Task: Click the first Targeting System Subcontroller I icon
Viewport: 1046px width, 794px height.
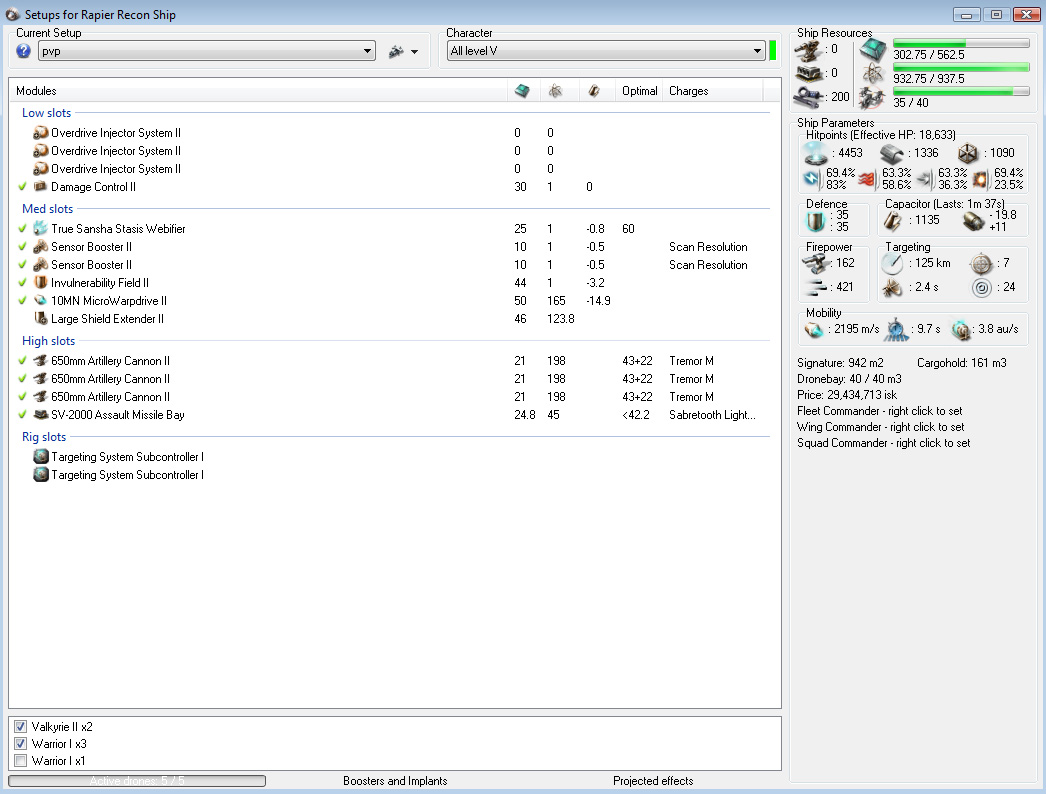Action: click(41, 457)
